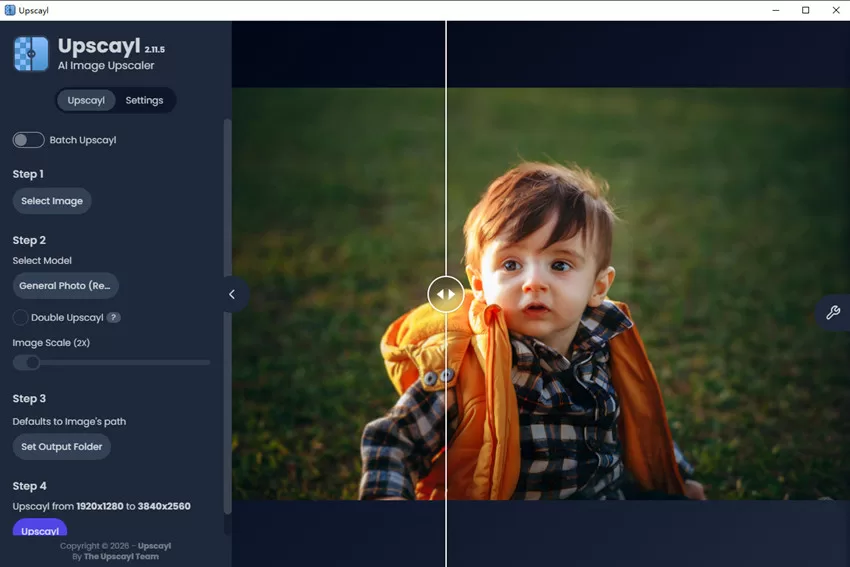This screenshot has width=850, height=567.
Task: Click the '1920x1280' source resolution text
Action: pos(100,506)
